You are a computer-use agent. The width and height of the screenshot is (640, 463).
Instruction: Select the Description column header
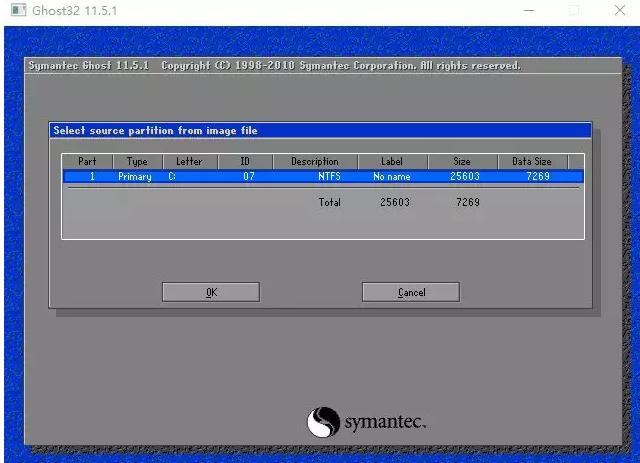coord(314,161)
